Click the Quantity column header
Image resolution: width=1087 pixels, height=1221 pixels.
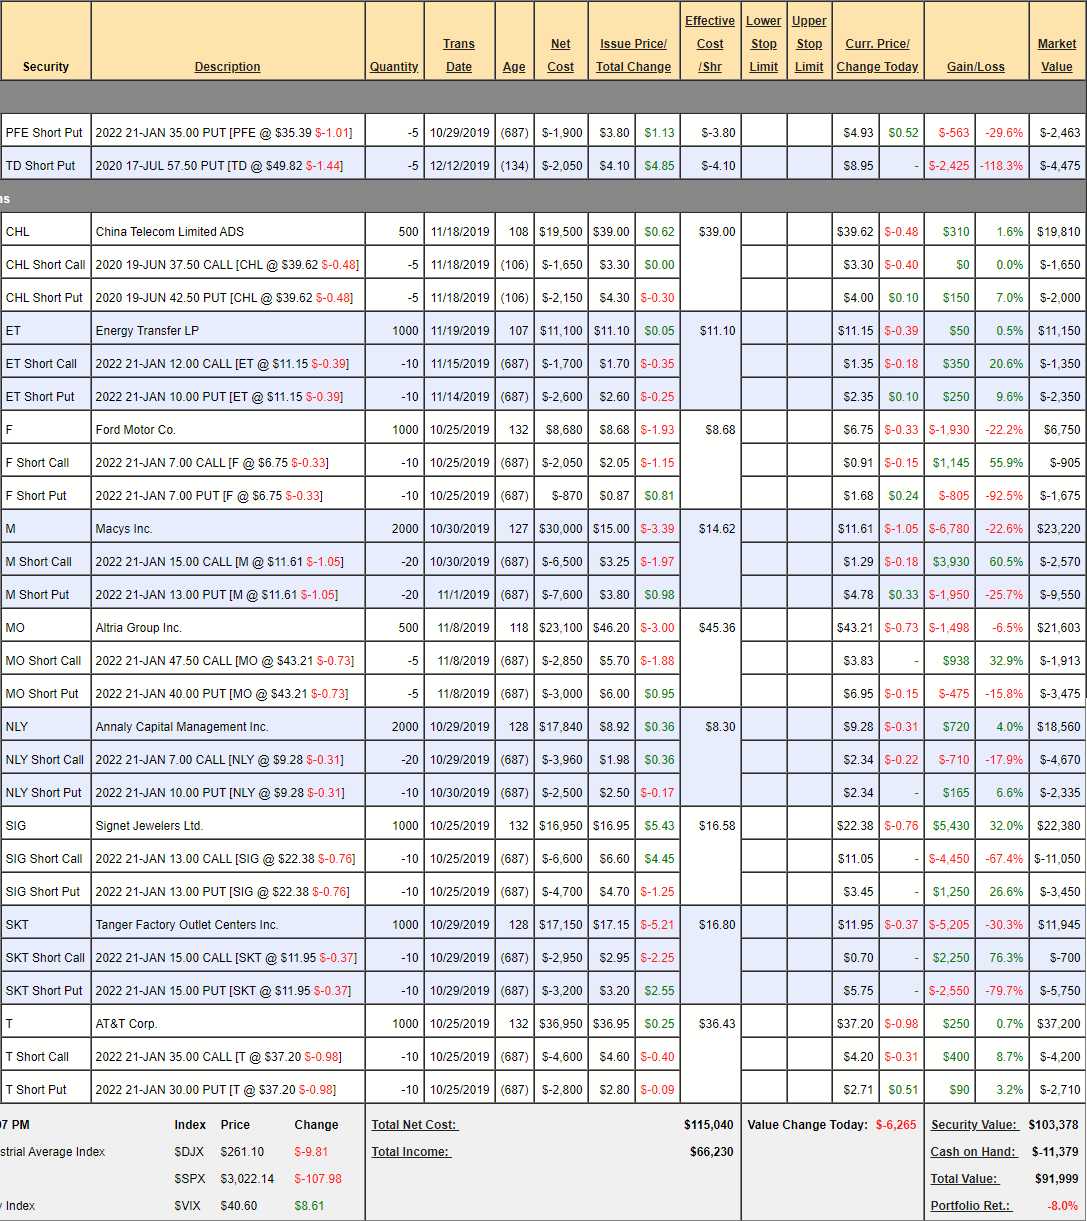click(x=394, y=67)
